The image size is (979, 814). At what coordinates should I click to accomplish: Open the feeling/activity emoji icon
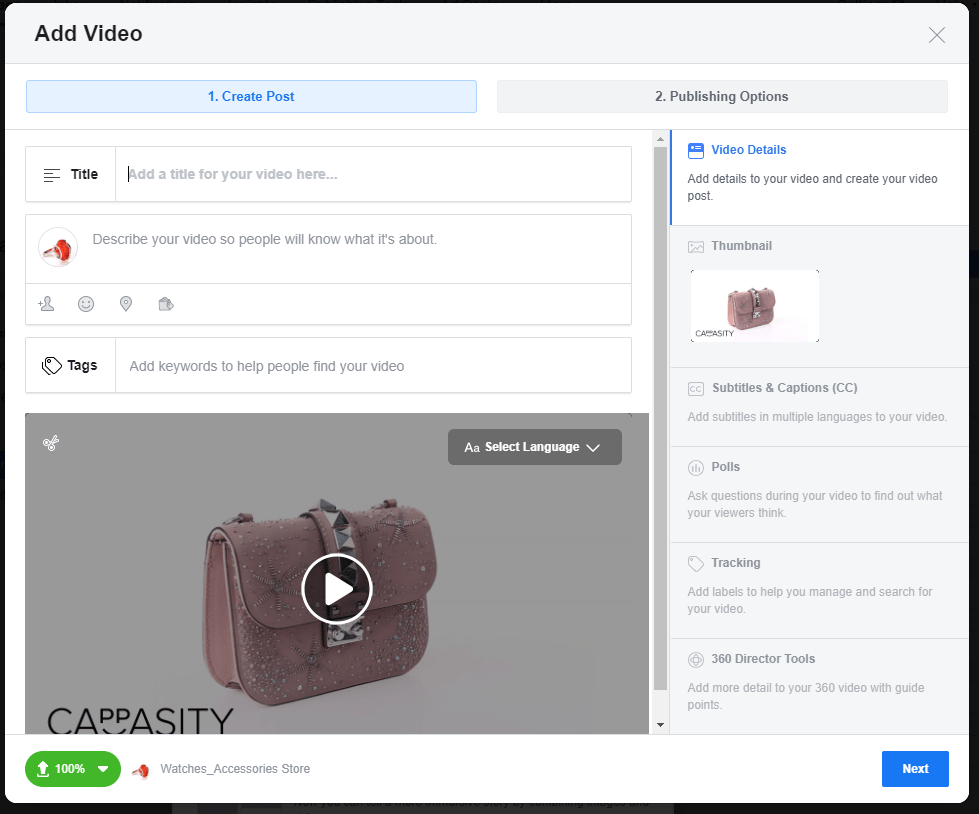tap(86, 304)
